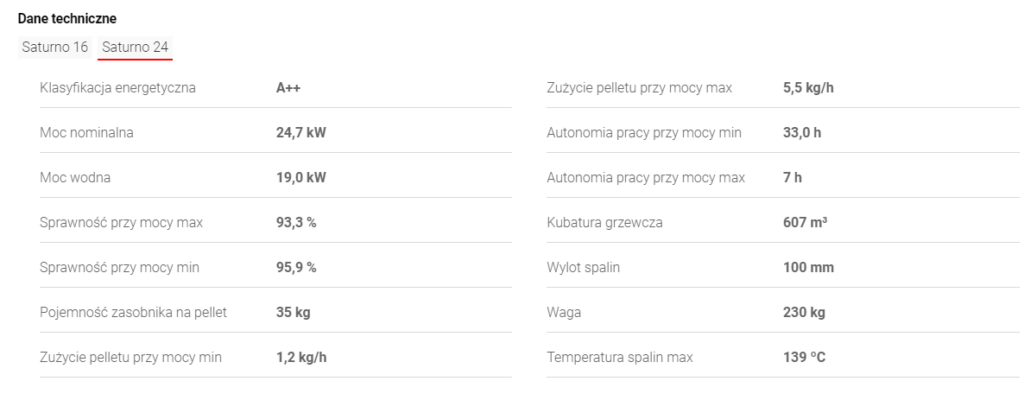Select the 24,7 kW value
This screenshot has width=1024, height=394.
301,133
